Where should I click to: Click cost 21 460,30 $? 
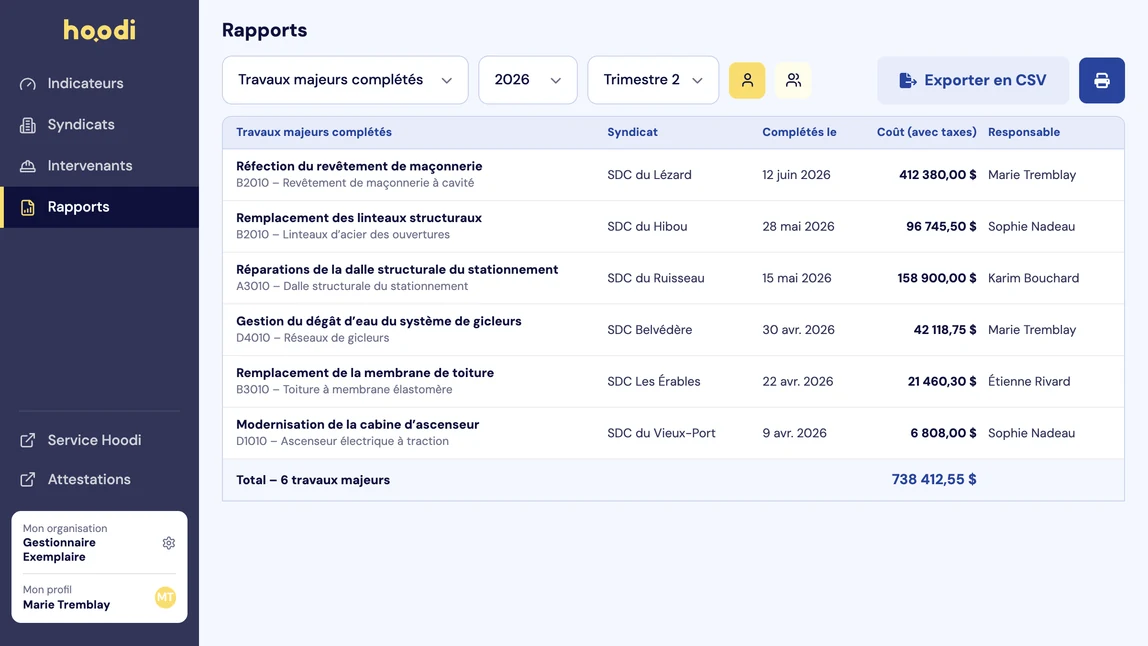tap(942, 382)
